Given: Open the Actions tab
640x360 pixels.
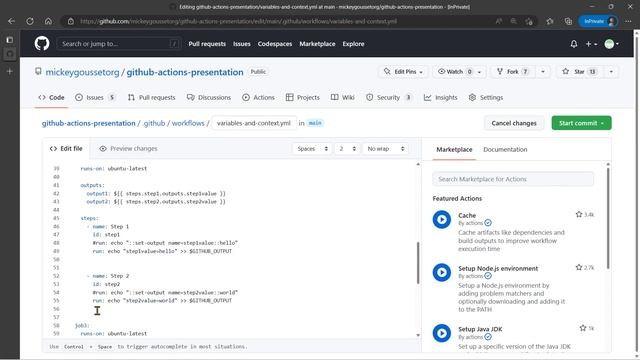Looking at the screenshot, I should tap(258, 98).
